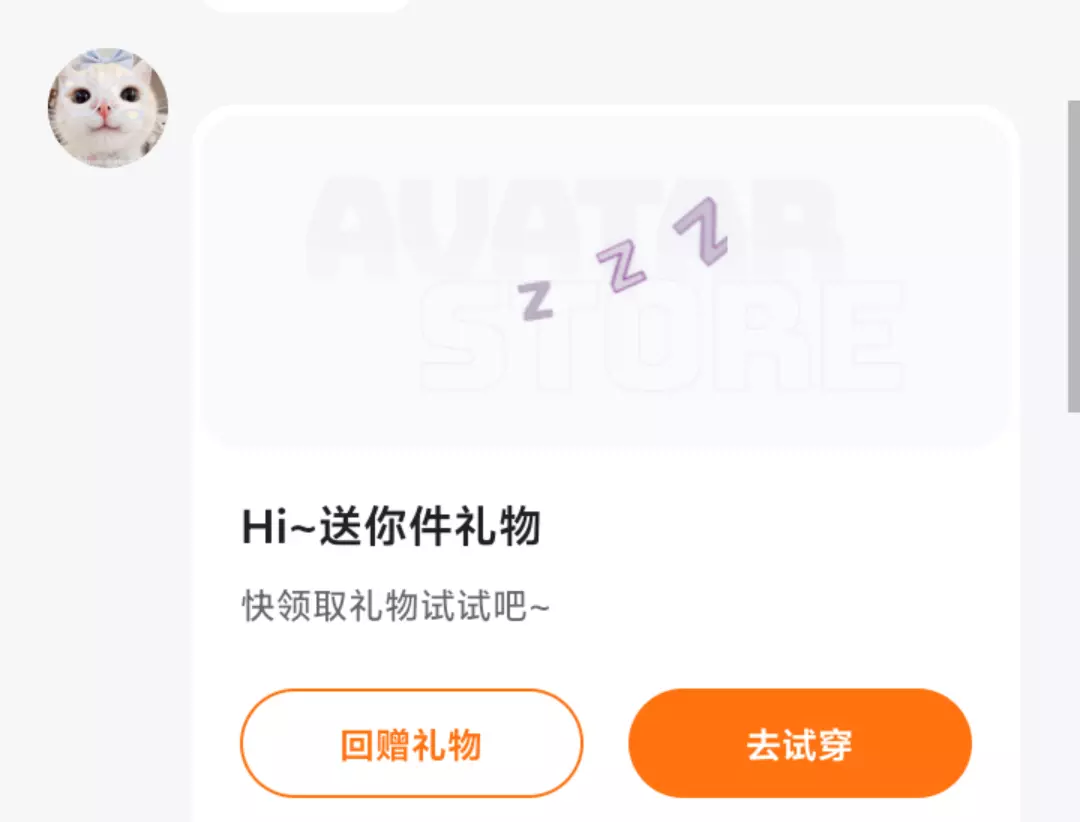Click the cat's pink nose in avatar
This screenshot has height=822, width=1080.
coord(103,110)
